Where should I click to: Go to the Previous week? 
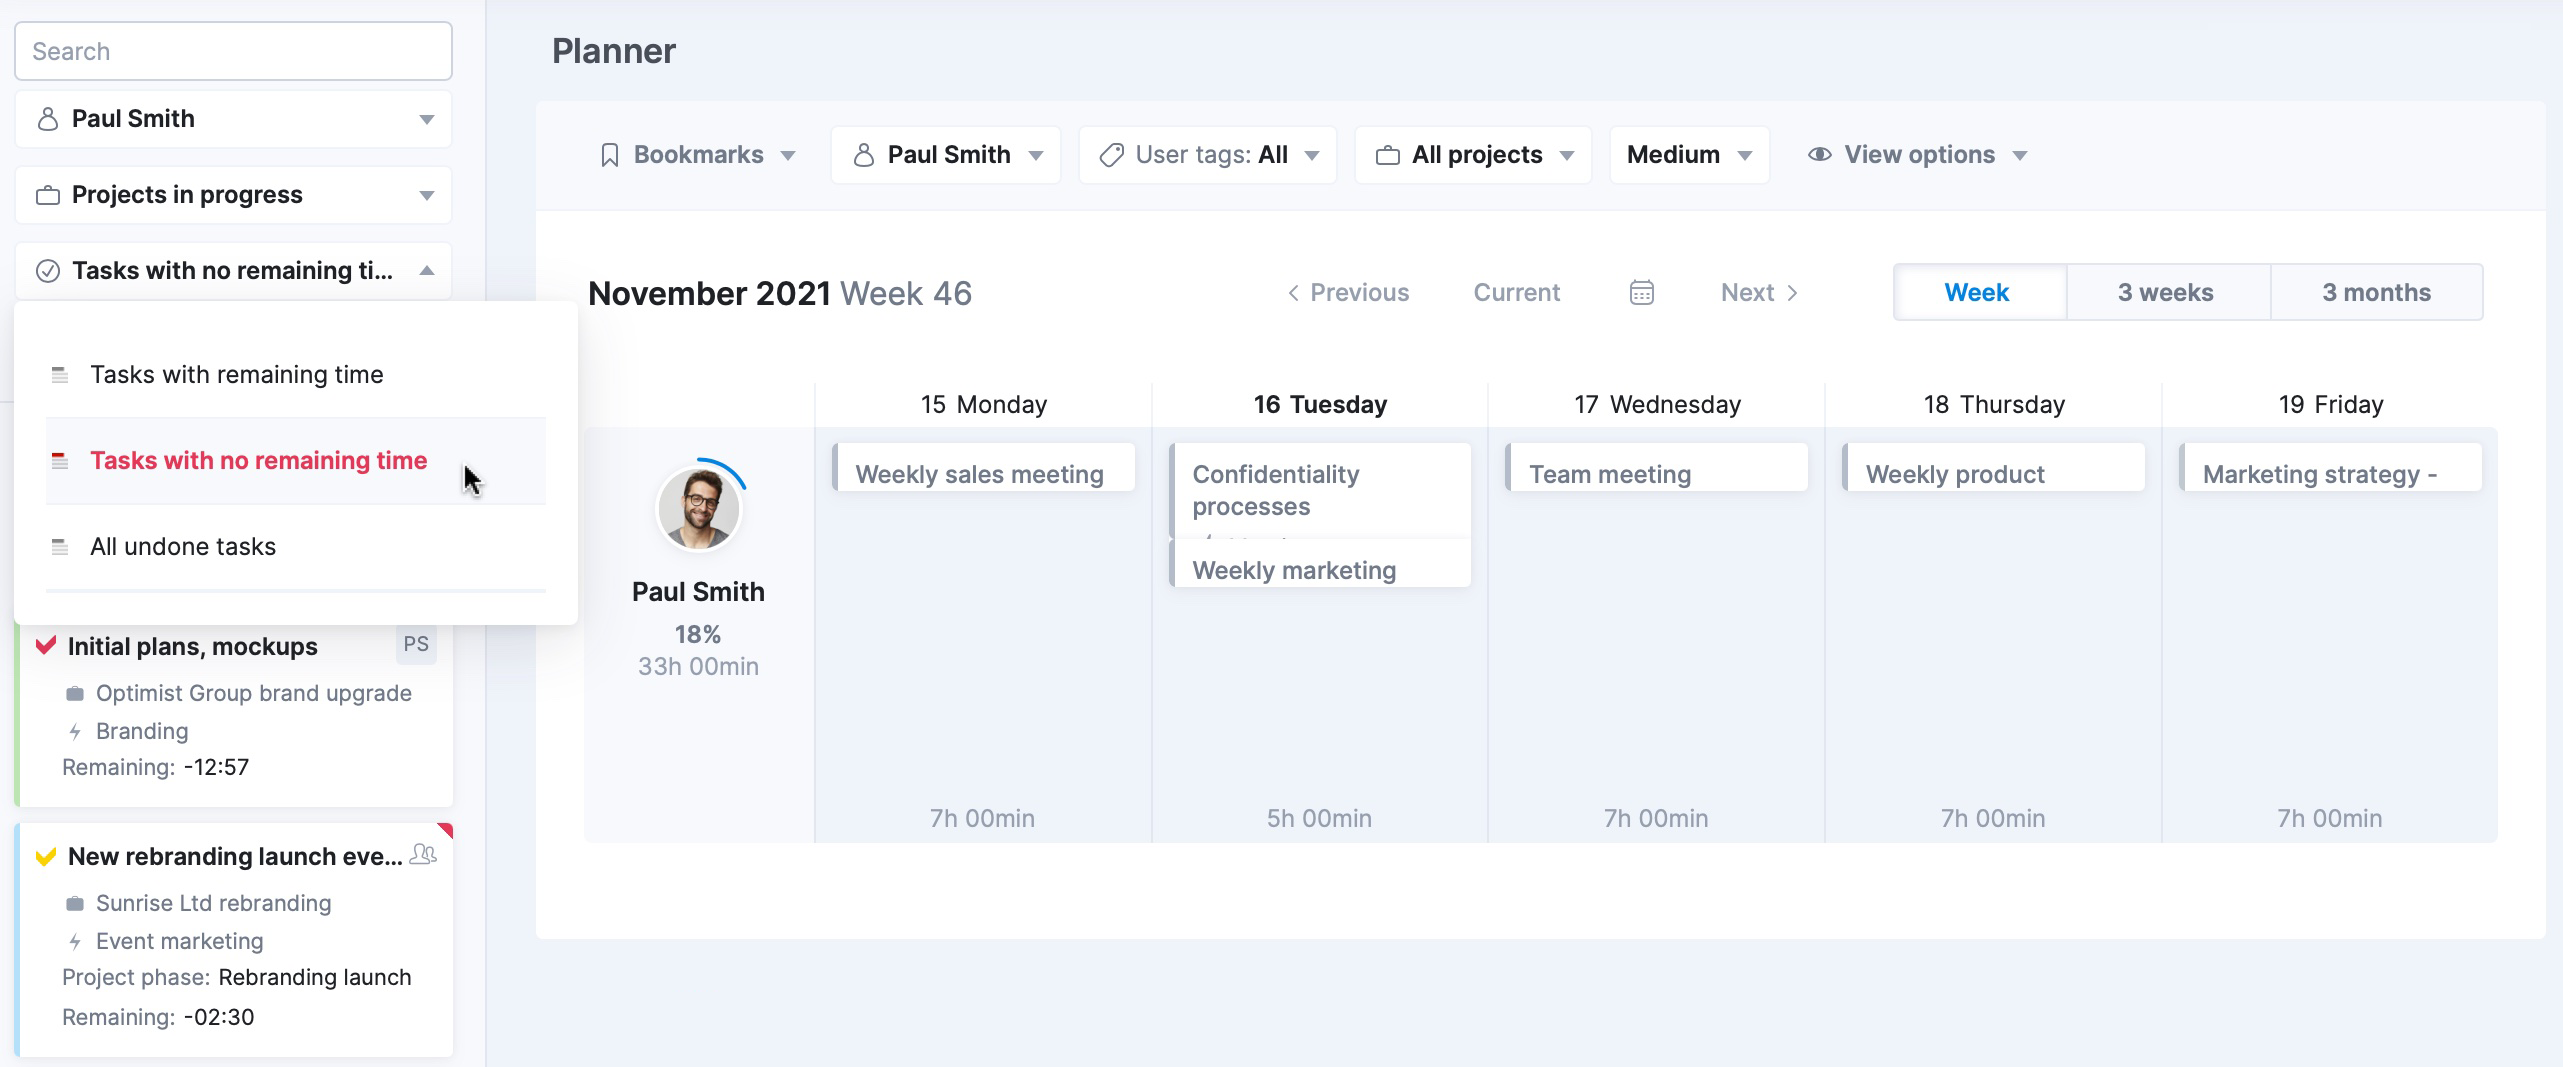(1348, 292)
